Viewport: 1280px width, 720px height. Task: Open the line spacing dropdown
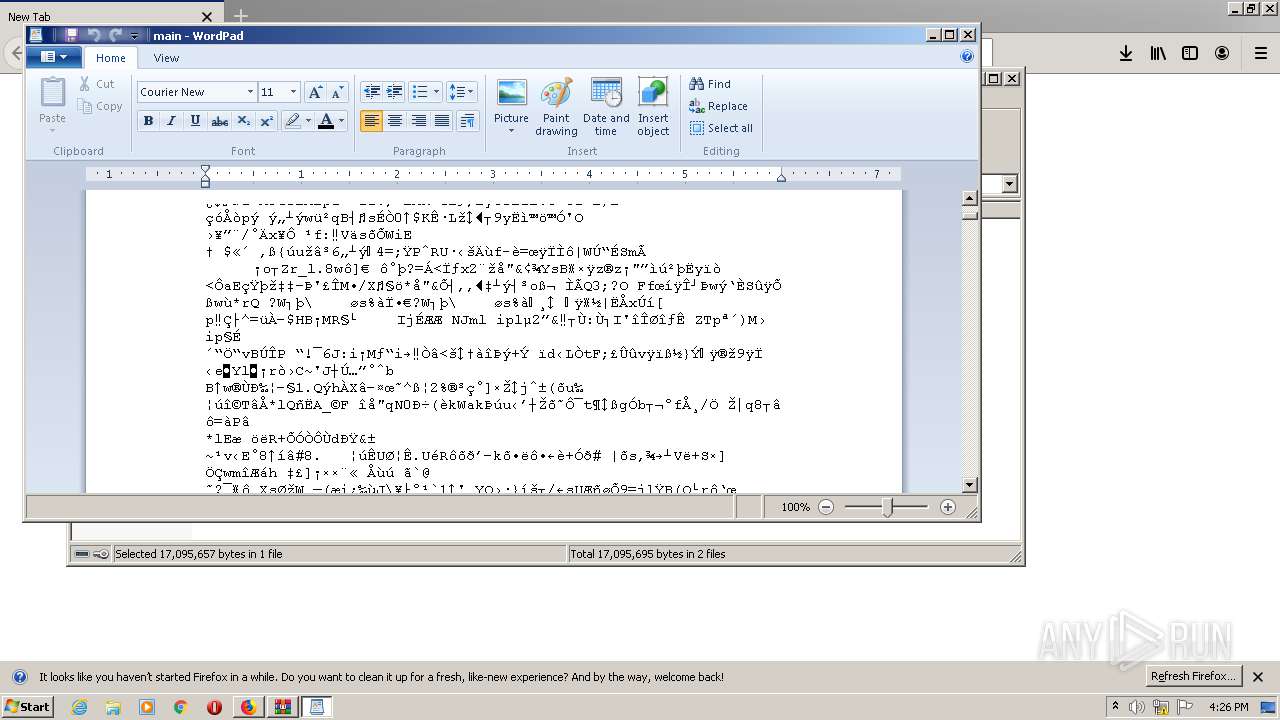coord(461,92)
